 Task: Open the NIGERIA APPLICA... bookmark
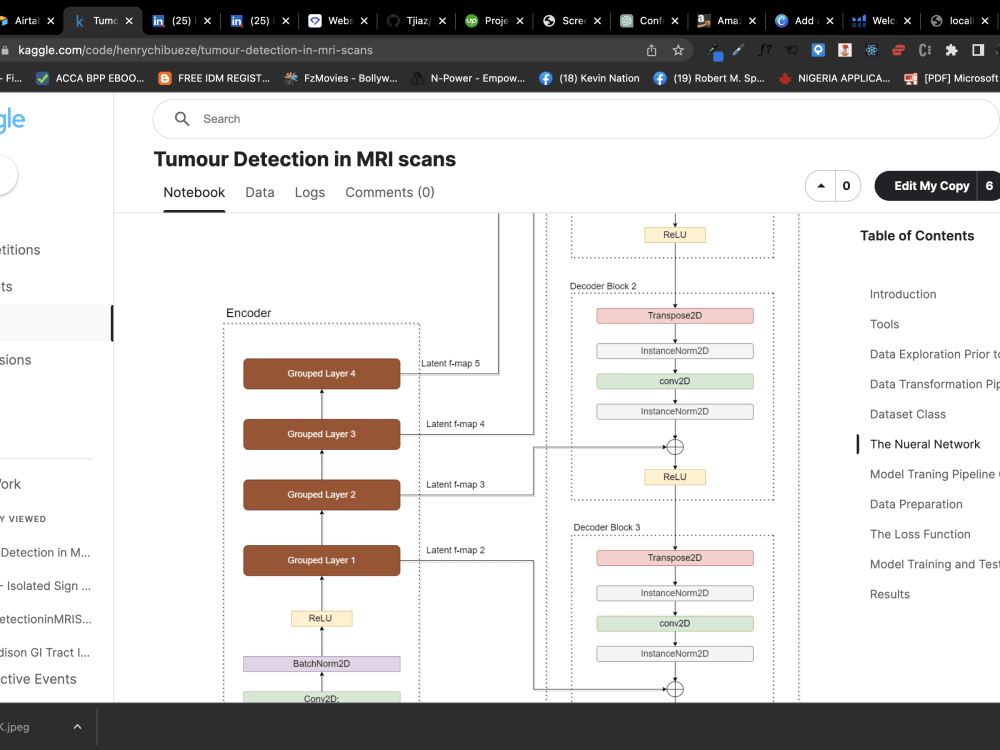tap(835, 78)
